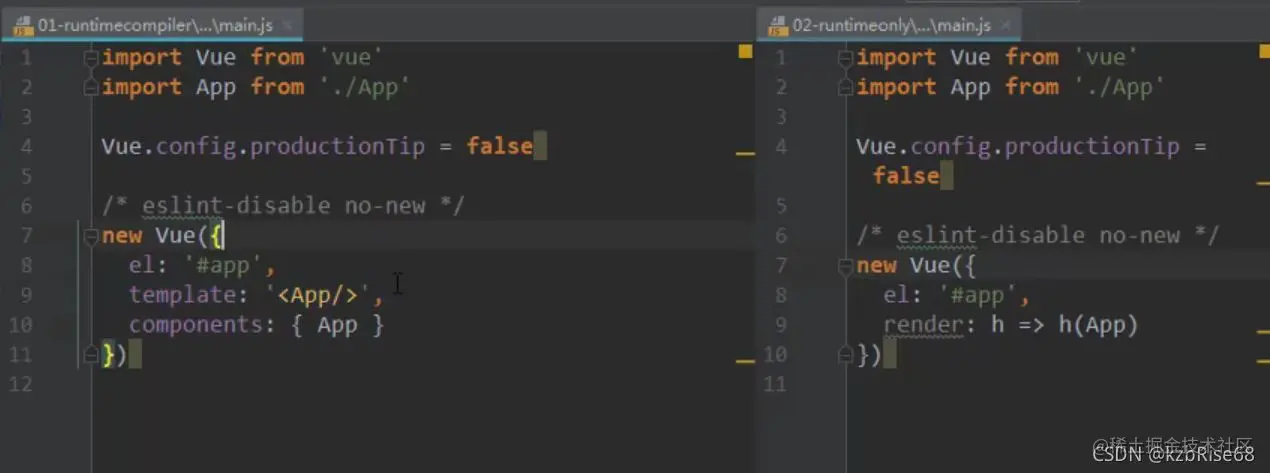The height and width of the screenshot is (473, 1270).
Task: Click './App' import path in right editor
Action: (x=1119, y=87)
